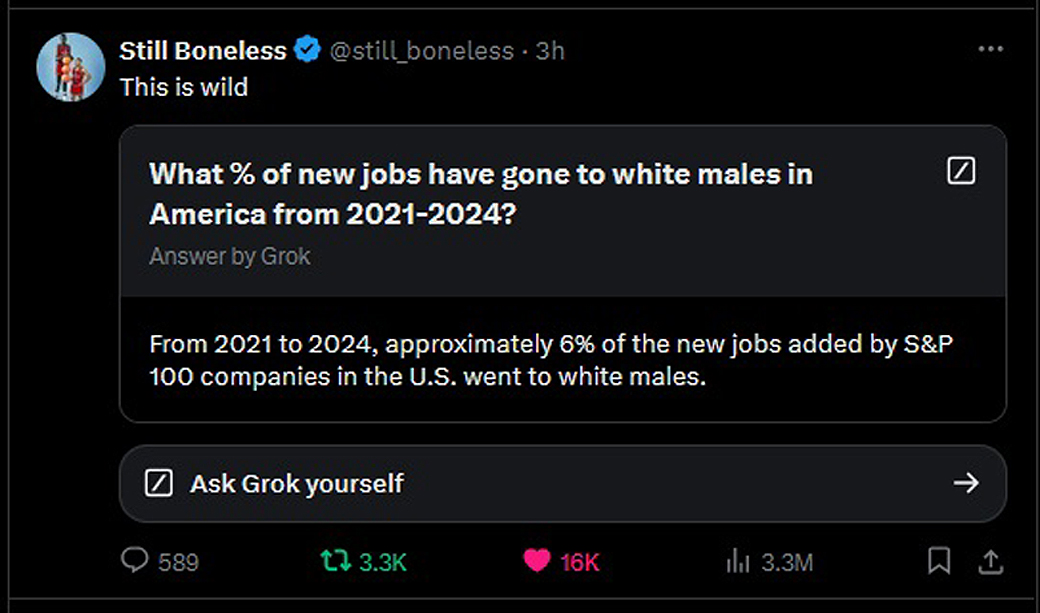Open Still Boneless profile avatar

pos(71,67)
